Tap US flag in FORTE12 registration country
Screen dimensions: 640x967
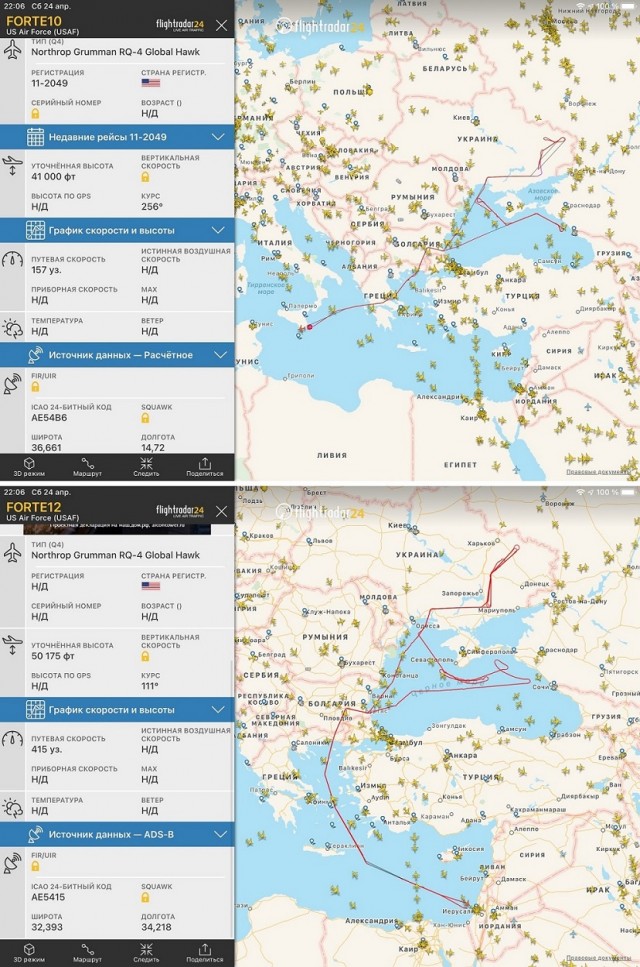click(150, 586)
